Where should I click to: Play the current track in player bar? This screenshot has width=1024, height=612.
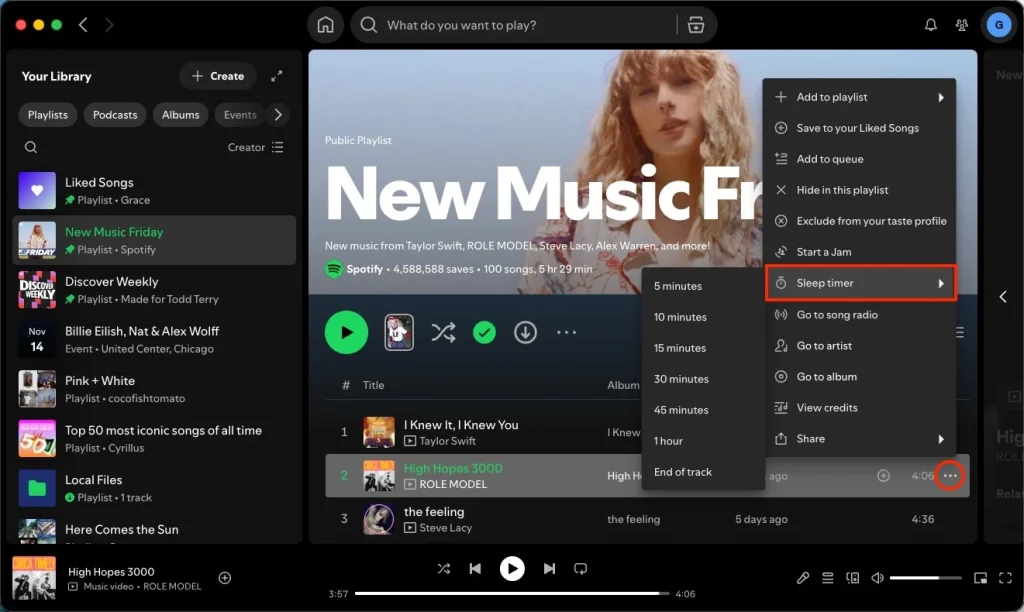click(512, 569)
